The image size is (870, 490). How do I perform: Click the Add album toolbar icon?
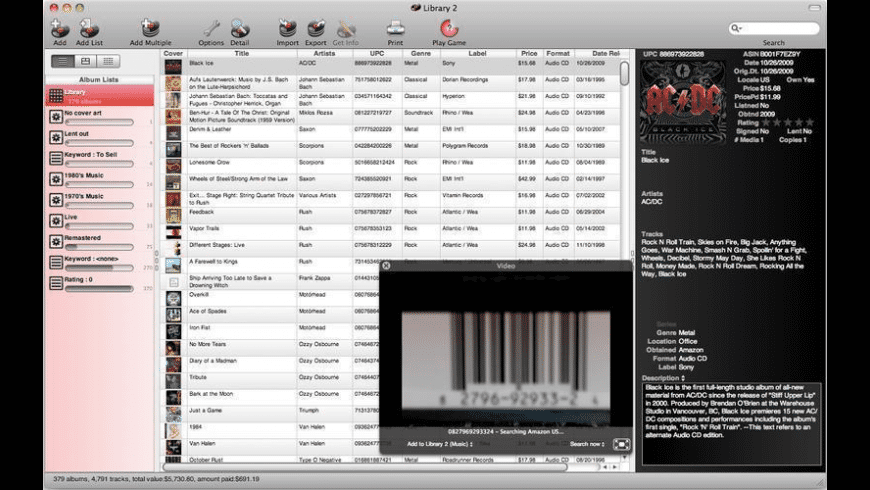[60, 28]
